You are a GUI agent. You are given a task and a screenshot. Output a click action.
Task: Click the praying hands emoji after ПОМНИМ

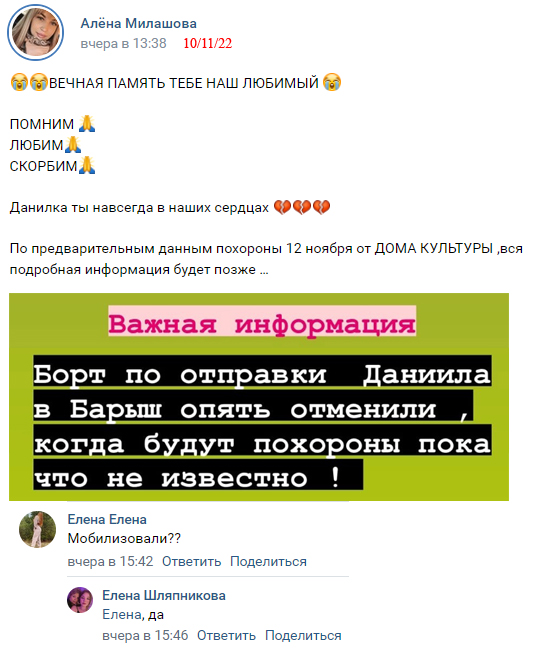coord(87,124)
